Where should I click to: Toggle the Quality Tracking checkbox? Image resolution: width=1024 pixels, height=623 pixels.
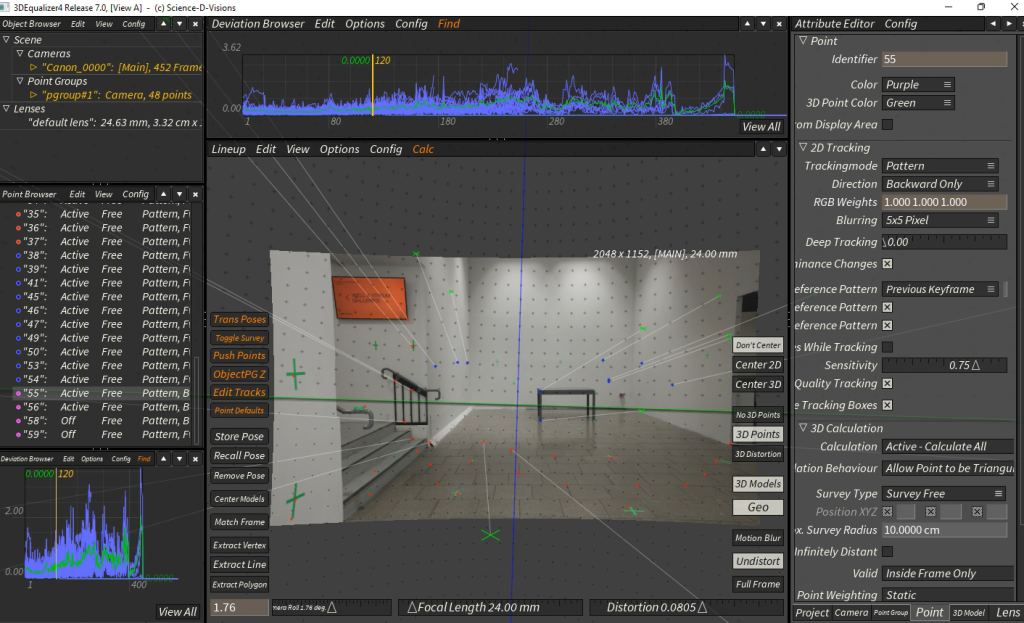[888, 383]
